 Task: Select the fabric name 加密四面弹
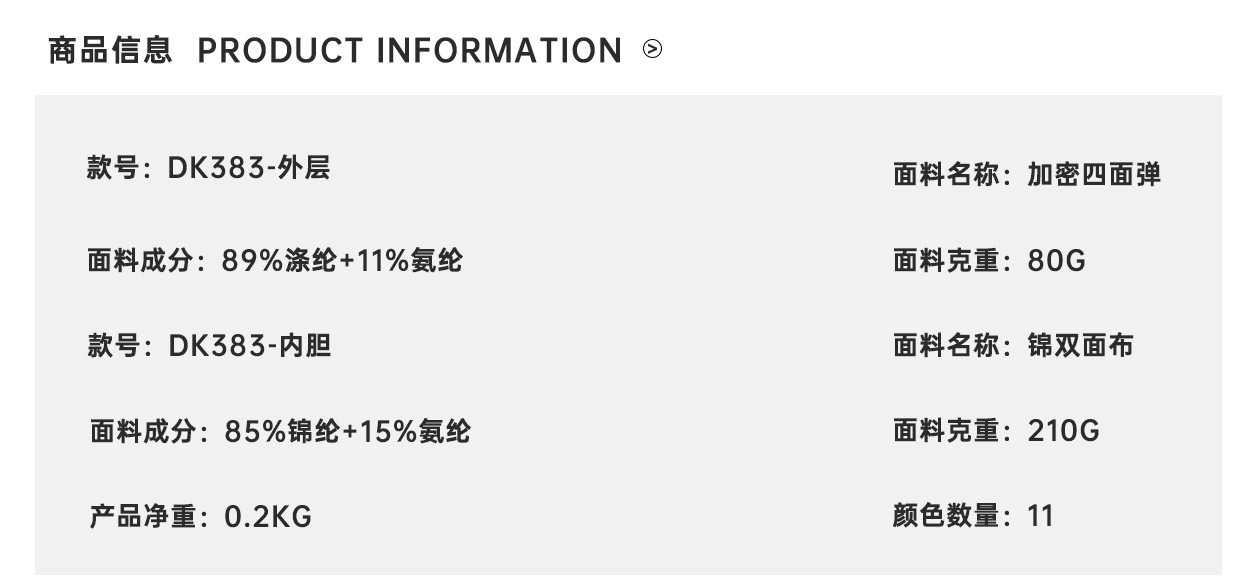pyautogui.click(x=1094, y=175)
